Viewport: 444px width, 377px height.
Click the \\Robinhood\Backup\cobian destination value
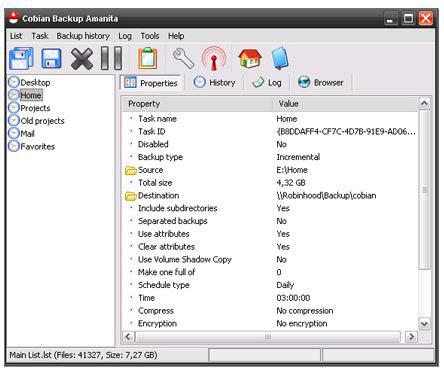coord(326,196)
